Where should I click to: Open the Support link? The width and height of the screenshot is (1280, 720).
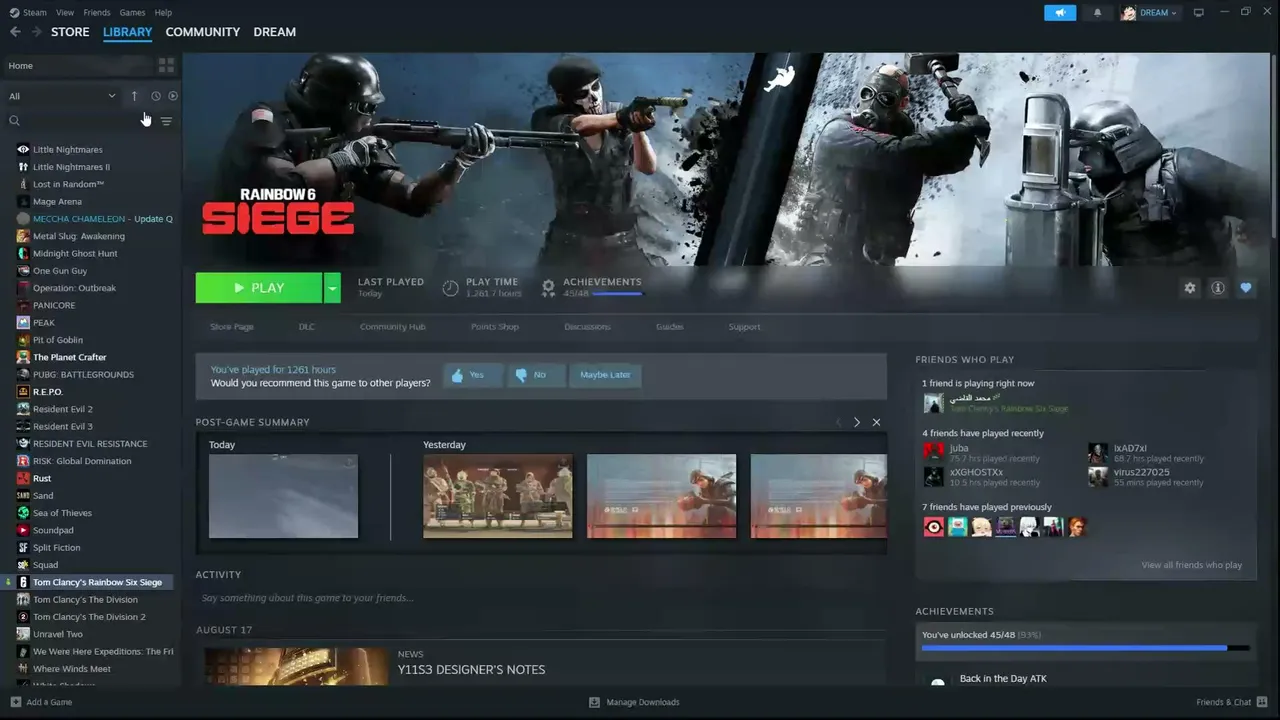tap(744, 327)
